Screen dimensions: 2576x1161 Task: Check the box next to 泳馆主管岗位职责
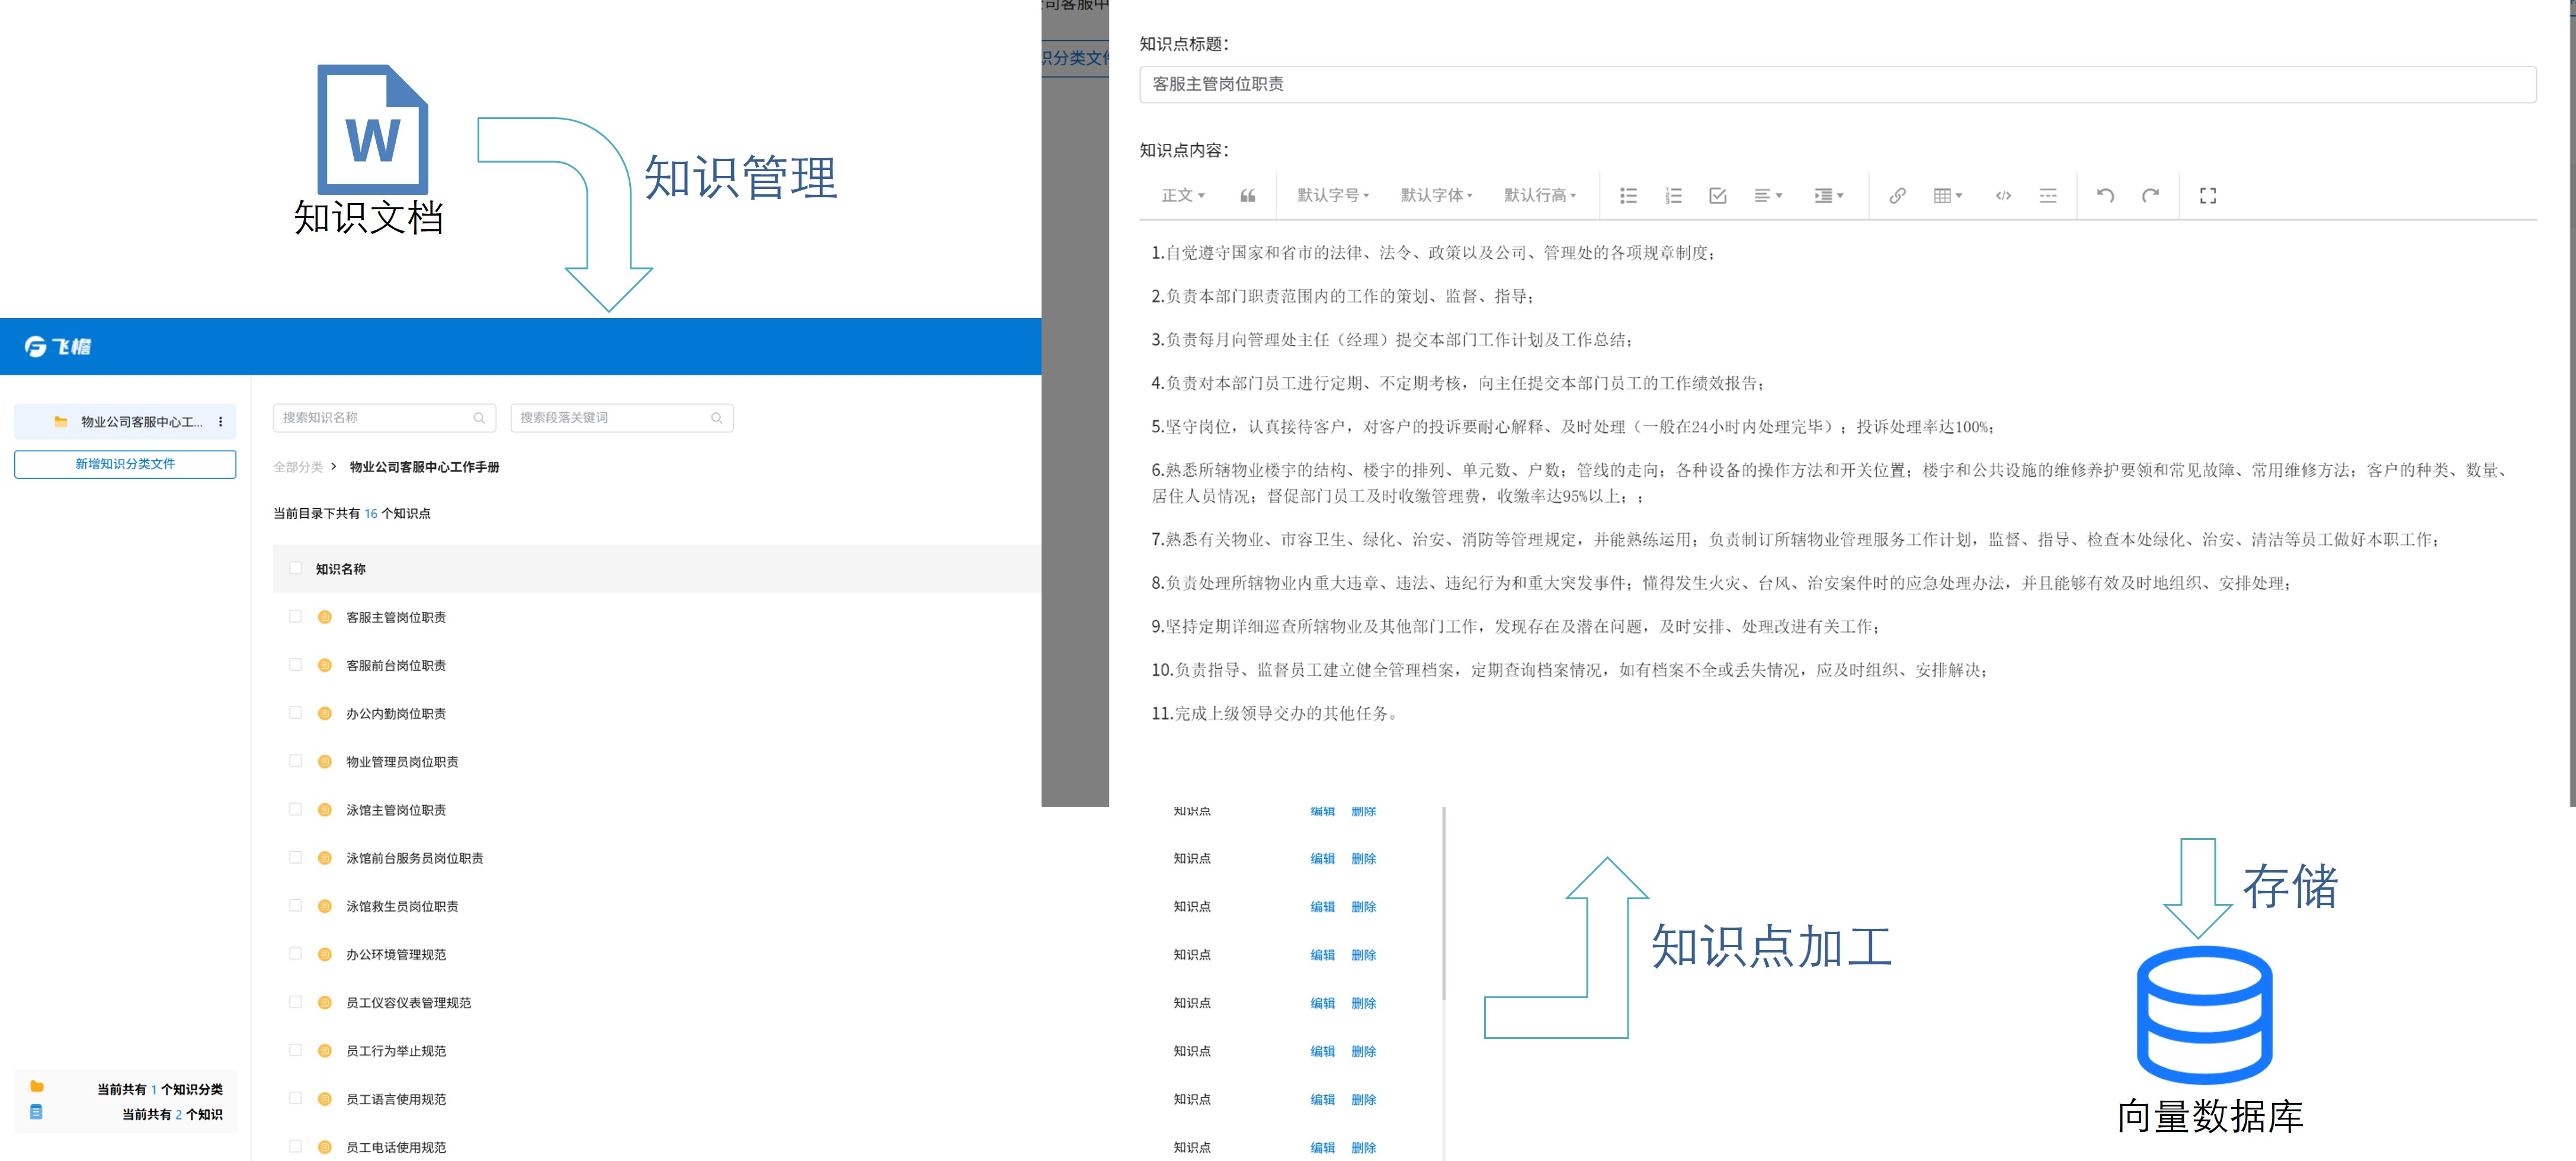click(x=295, y=809)
